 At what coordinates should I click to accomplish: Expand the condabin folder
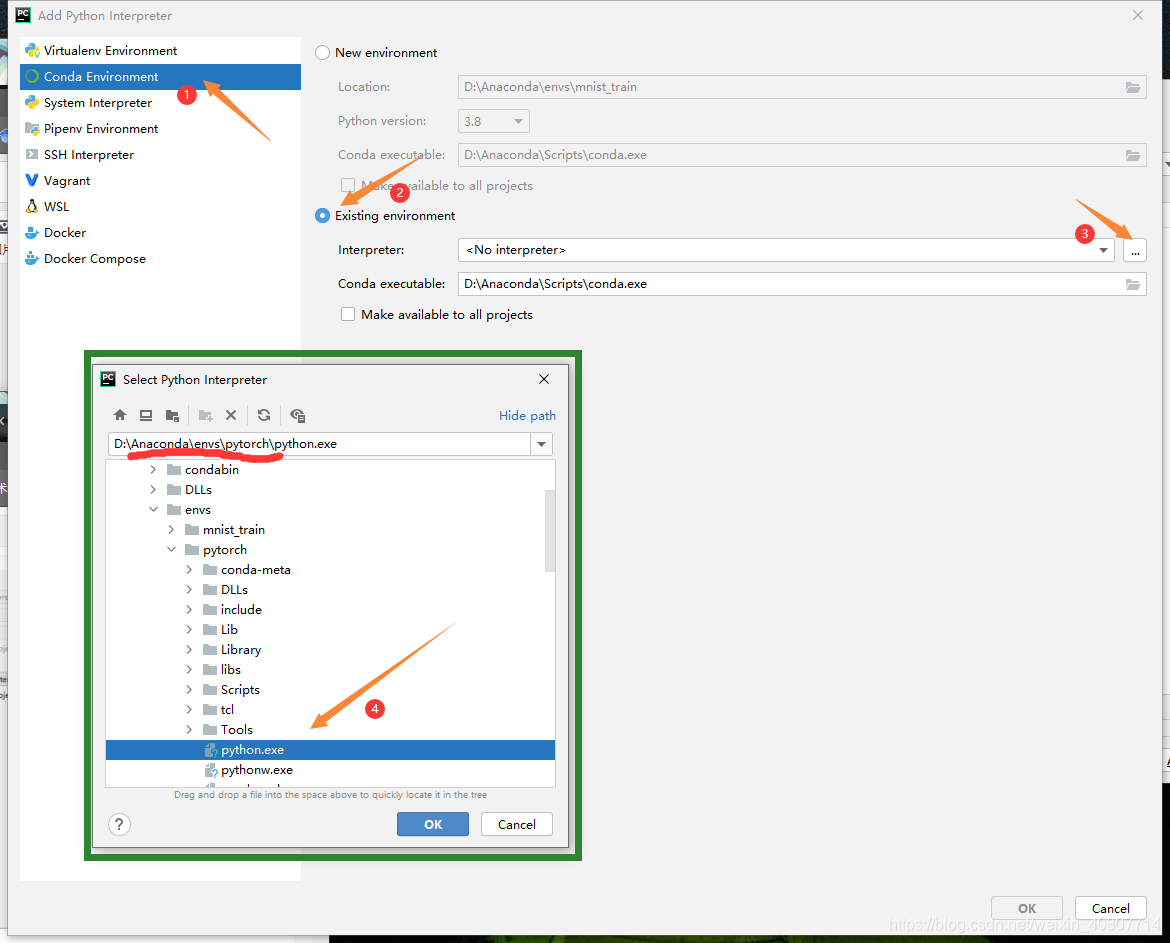(153, 469)
